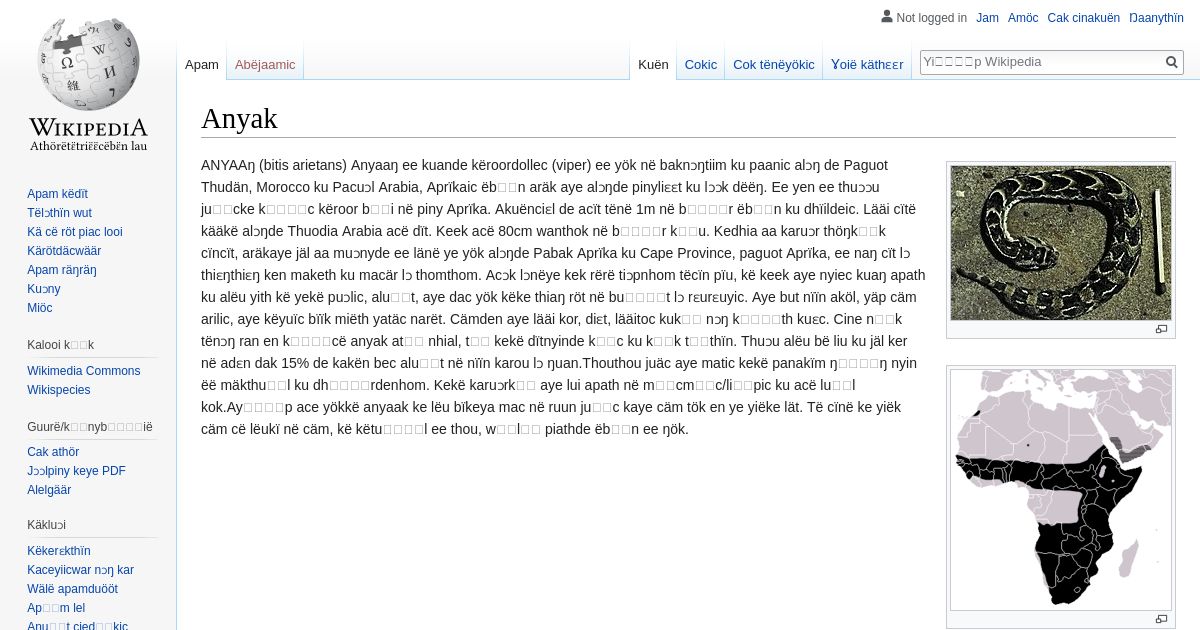Click the Anyak page heading
Image resolution: width=1200 pixels, height=630 pixels.
tap(239, 119)
